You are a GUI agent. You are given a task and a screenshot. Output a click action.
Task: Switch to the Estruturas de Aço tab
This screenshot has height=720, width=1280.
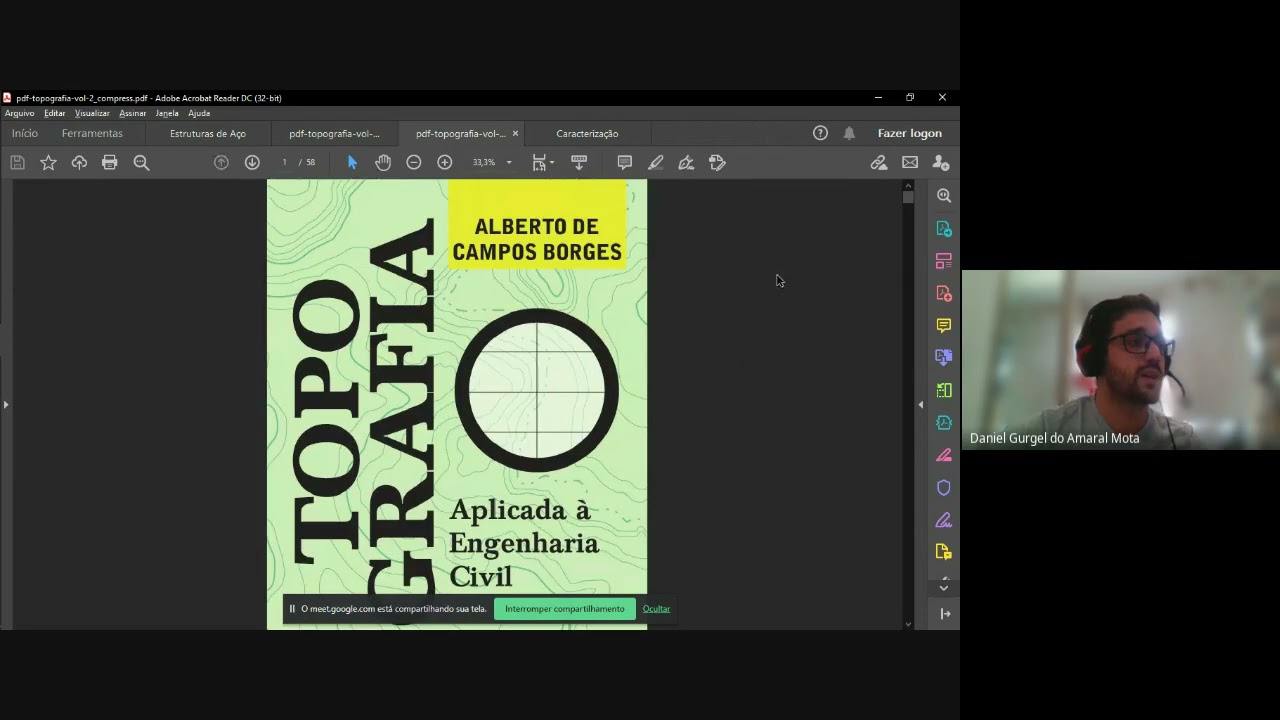208,133
